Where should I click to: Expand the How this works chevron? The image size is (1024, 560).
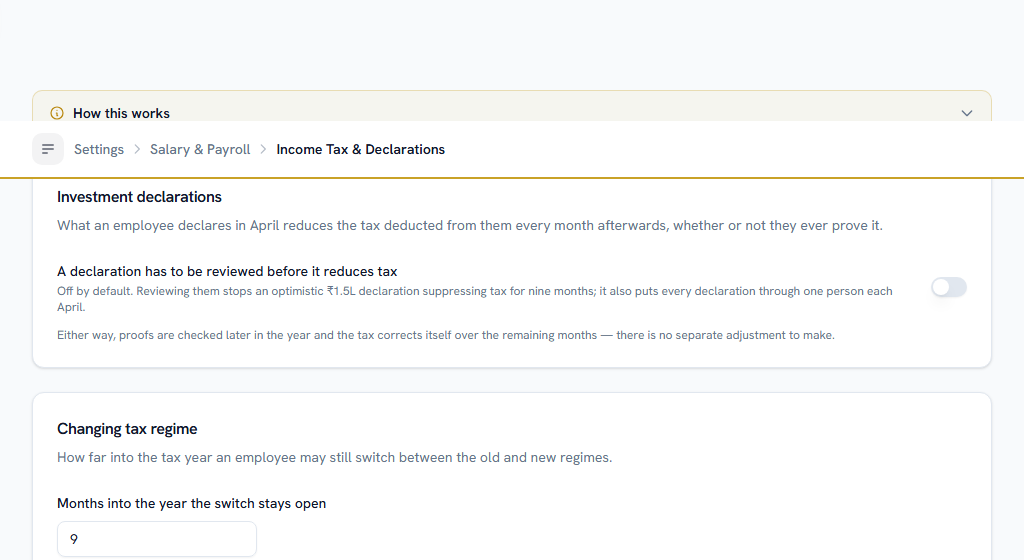tap(967, 113)
